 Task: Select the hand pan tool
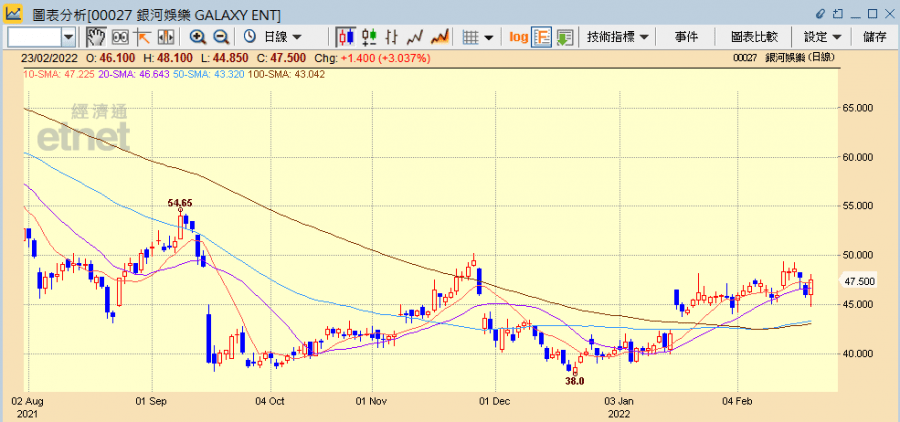click(x=96, y=37)
